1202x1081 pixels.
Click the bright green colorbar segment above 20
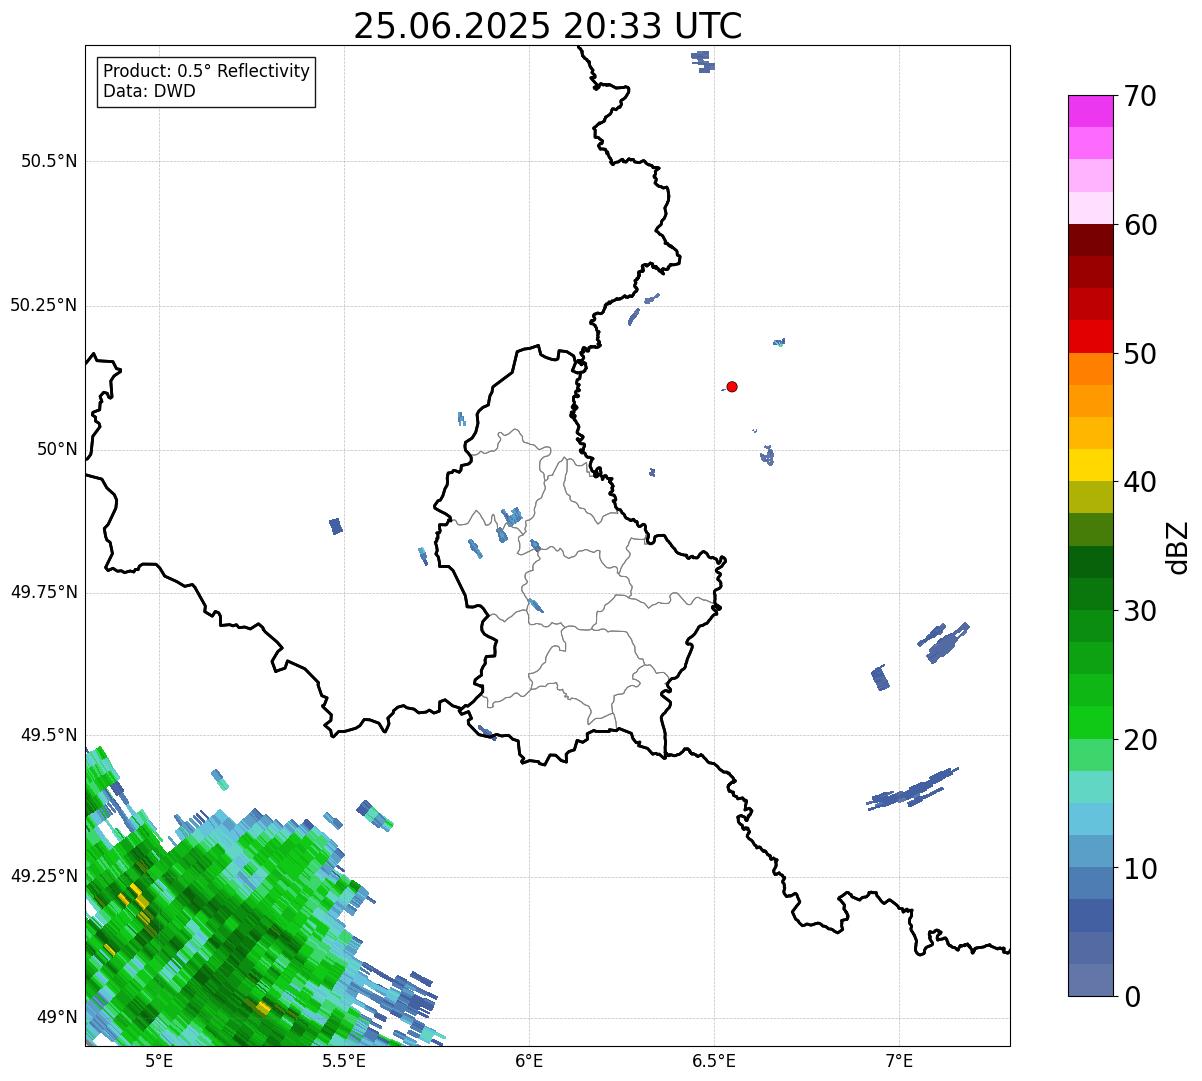tap(1090, 722)
